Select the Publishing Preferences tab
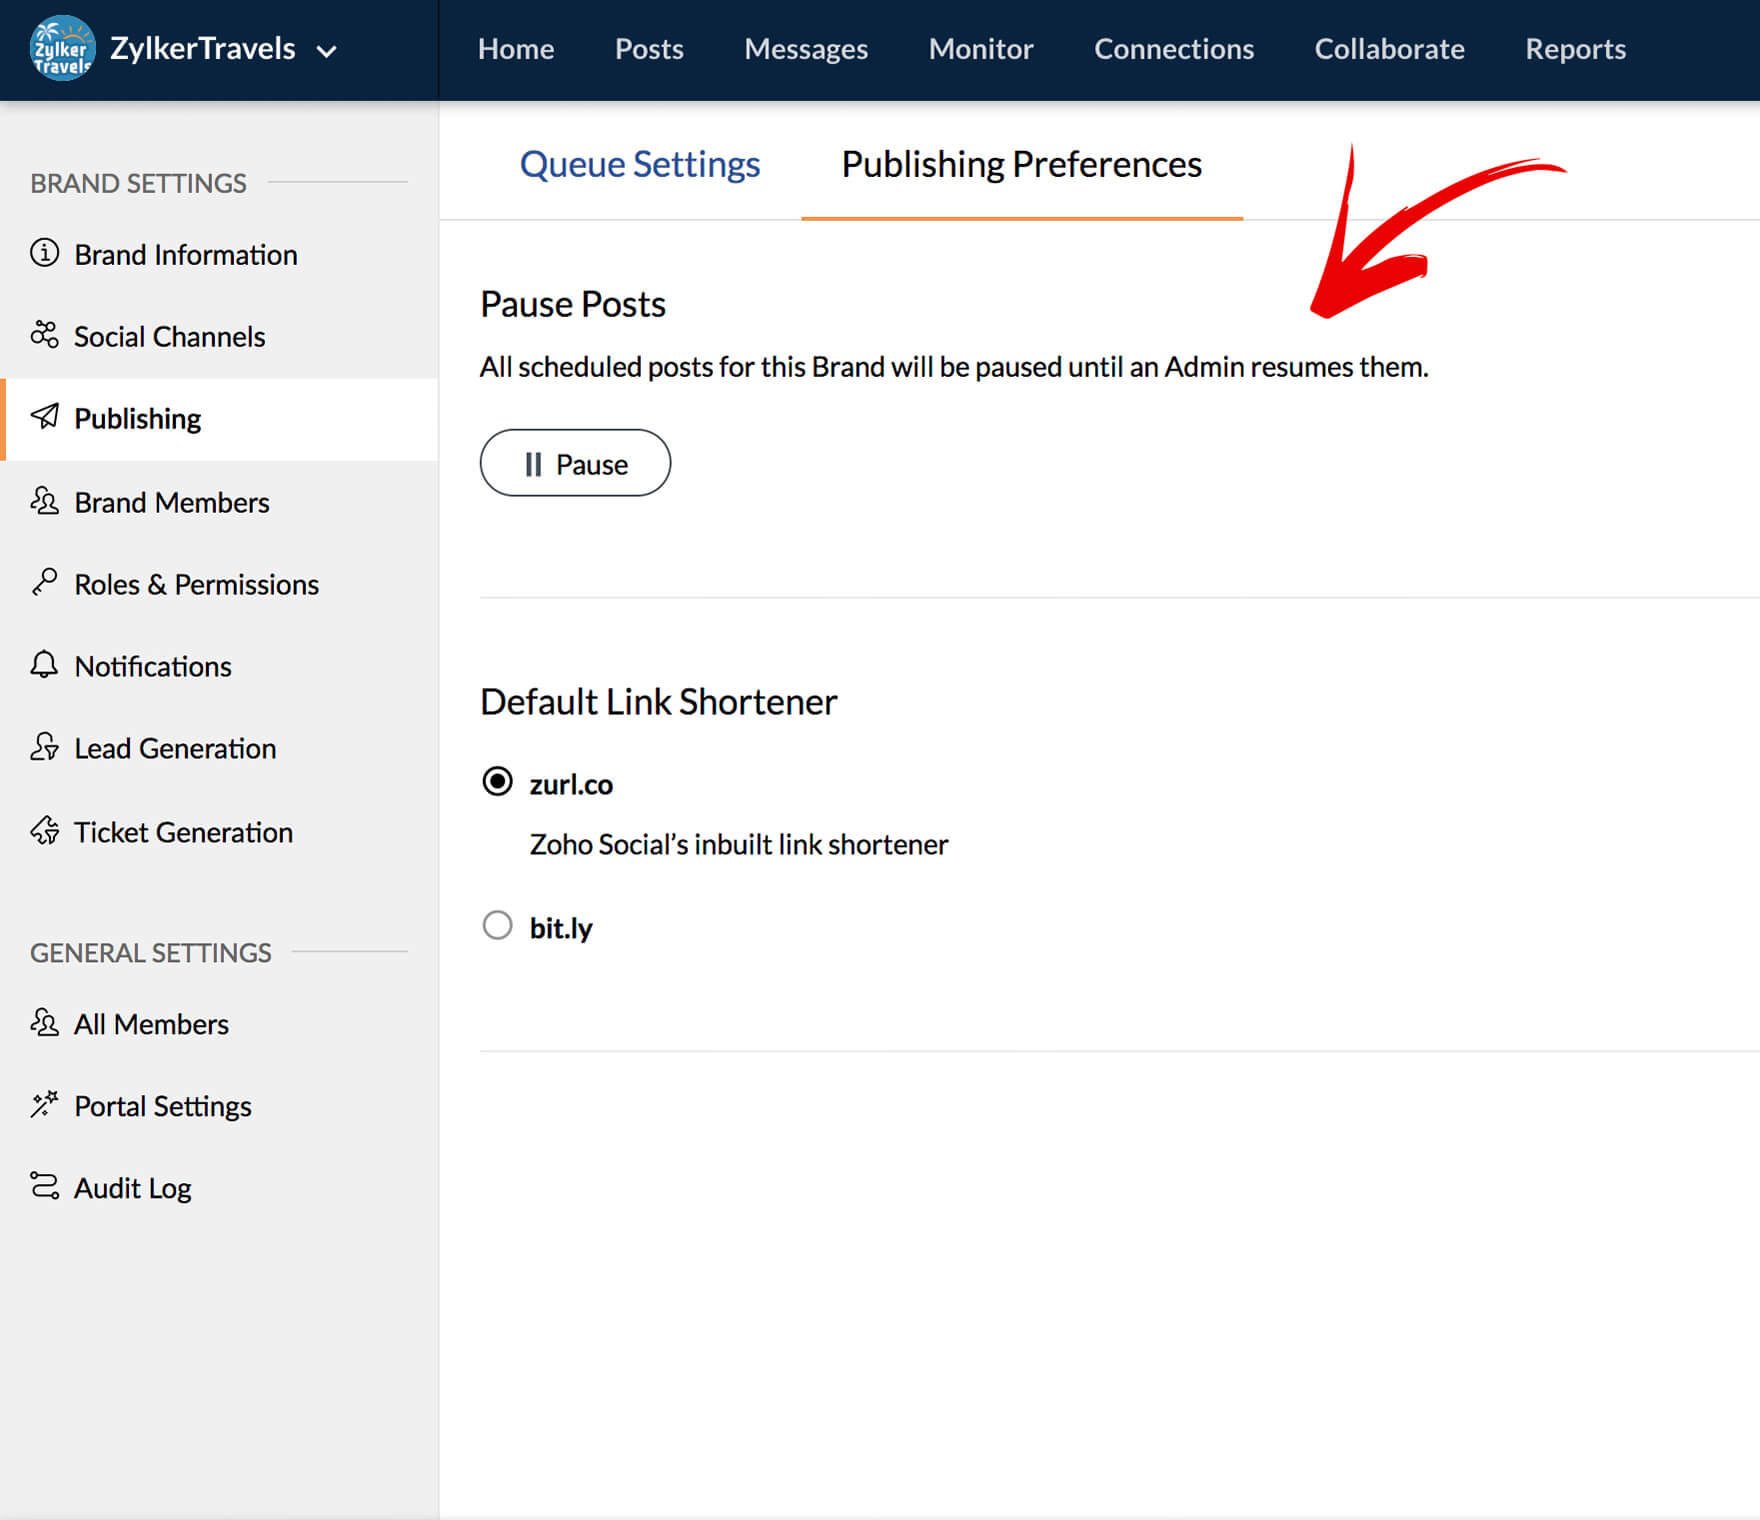The image size is (1760, 1520). tap(1022, 164)
